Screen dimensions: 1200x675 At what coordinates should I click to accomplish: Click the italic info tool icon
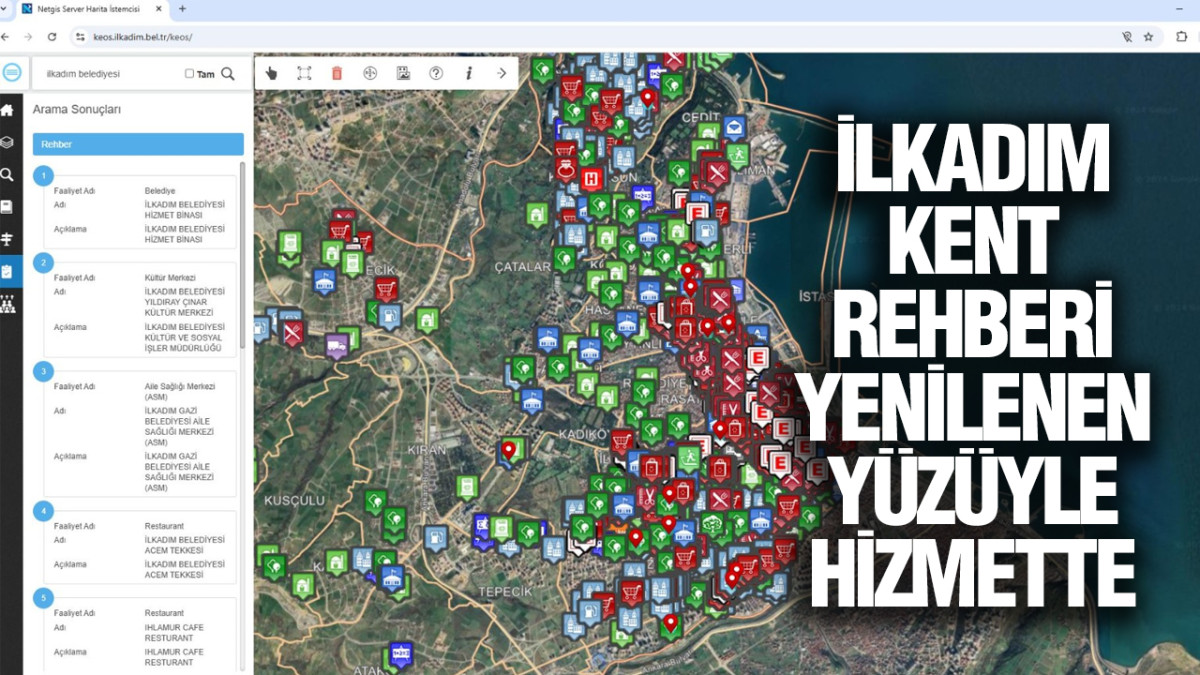[x=469, y=73]
